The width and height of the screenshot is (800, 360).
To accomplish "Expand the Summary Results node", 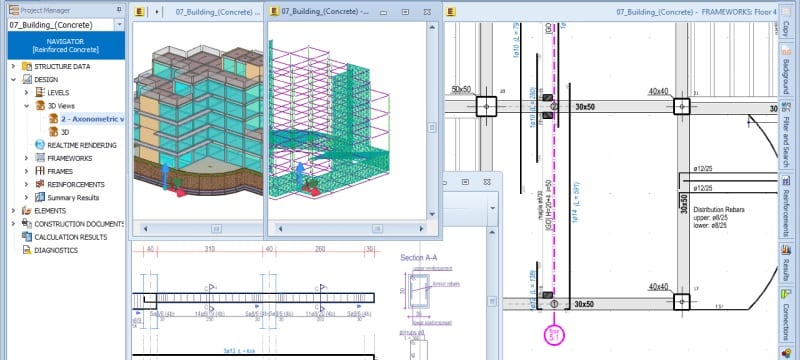I will coord(27,198).
